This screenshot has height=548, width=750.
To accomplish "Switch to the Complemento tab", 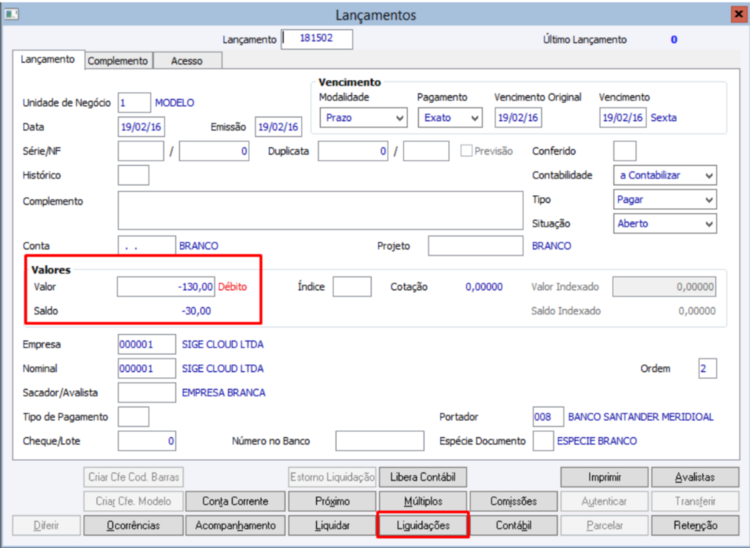I will [118, 61].
